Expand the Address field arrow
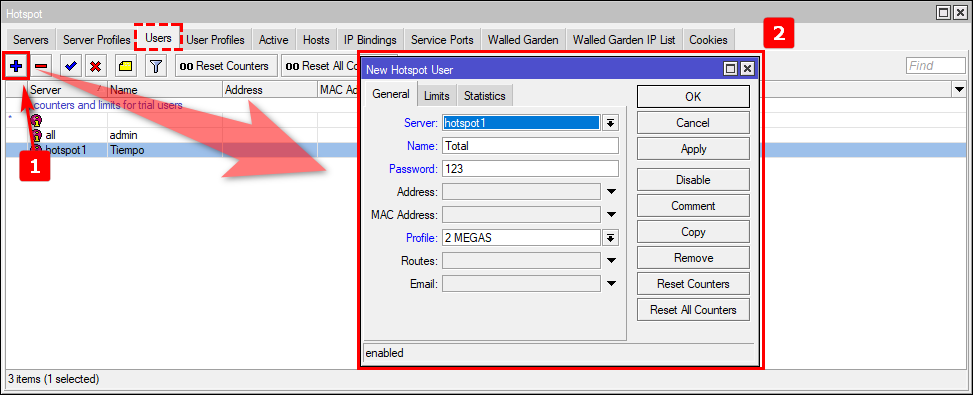This screenshot has height=395, width=973. pyautogui.click(x=611, y=192)
